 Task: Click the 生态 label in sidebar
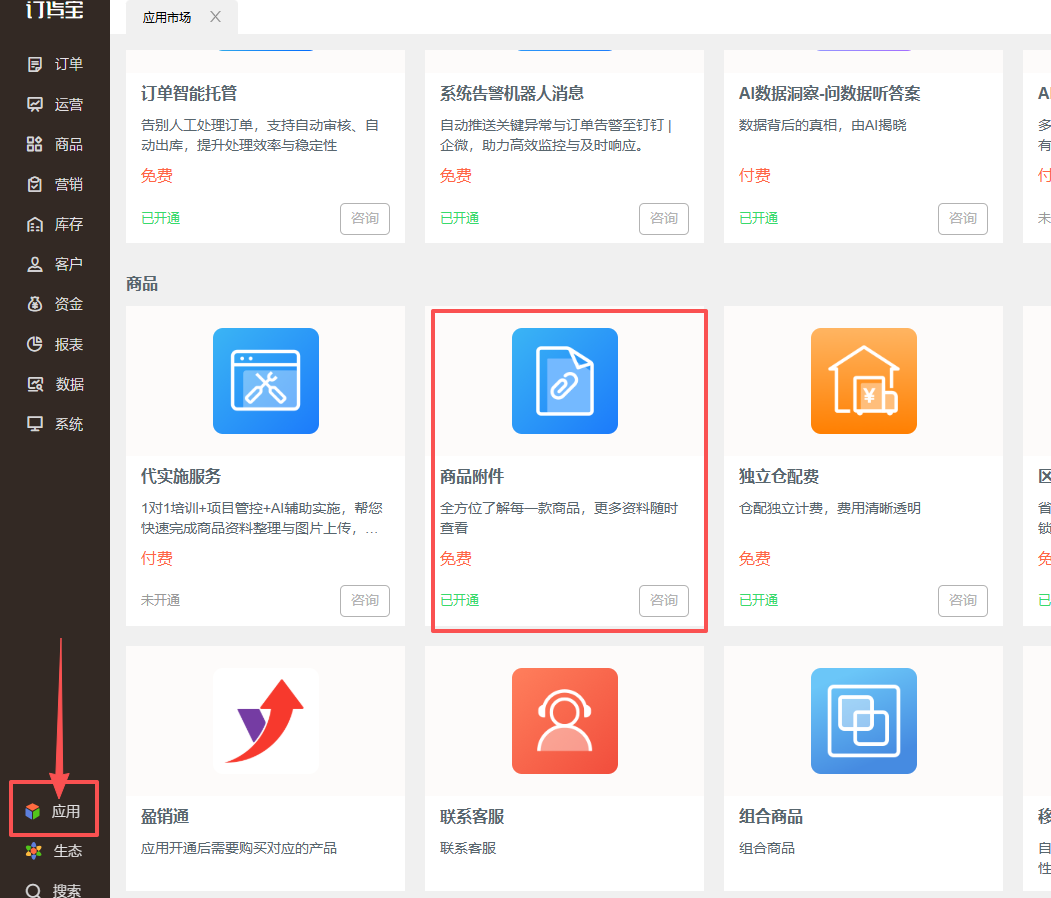pyautogui.click(x=67, y=851)
